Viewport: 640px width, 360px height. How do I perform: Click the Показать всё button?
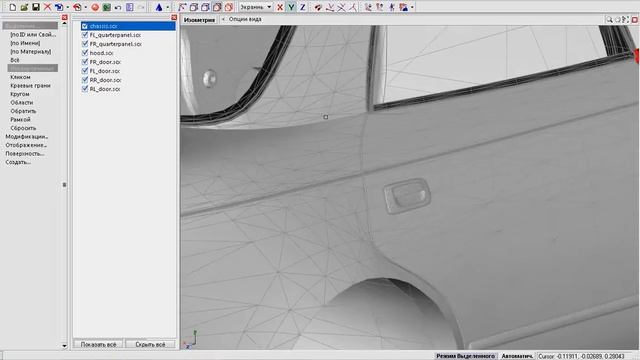[98, 344]
